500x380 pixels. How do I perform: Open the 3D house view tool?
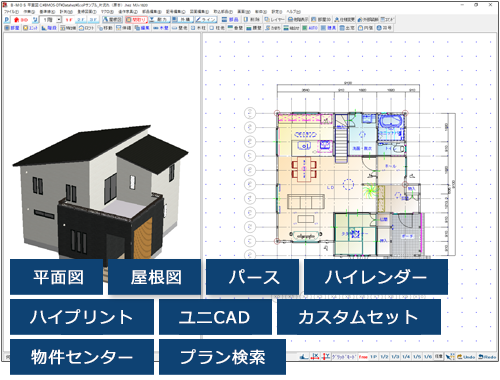click(x=21, y=20)
